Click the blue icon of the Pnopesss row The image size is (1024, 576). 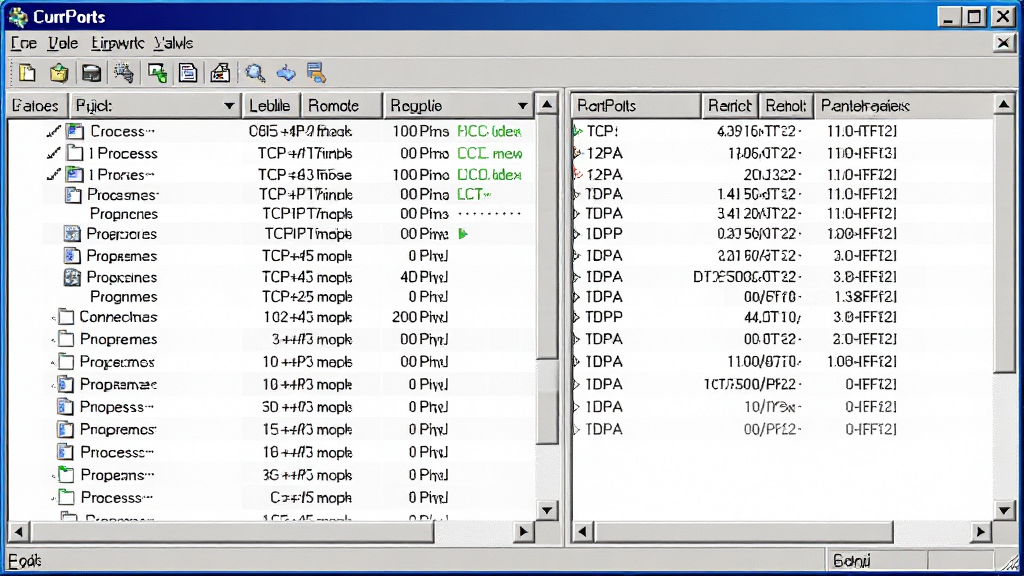(x=65, y=407)
